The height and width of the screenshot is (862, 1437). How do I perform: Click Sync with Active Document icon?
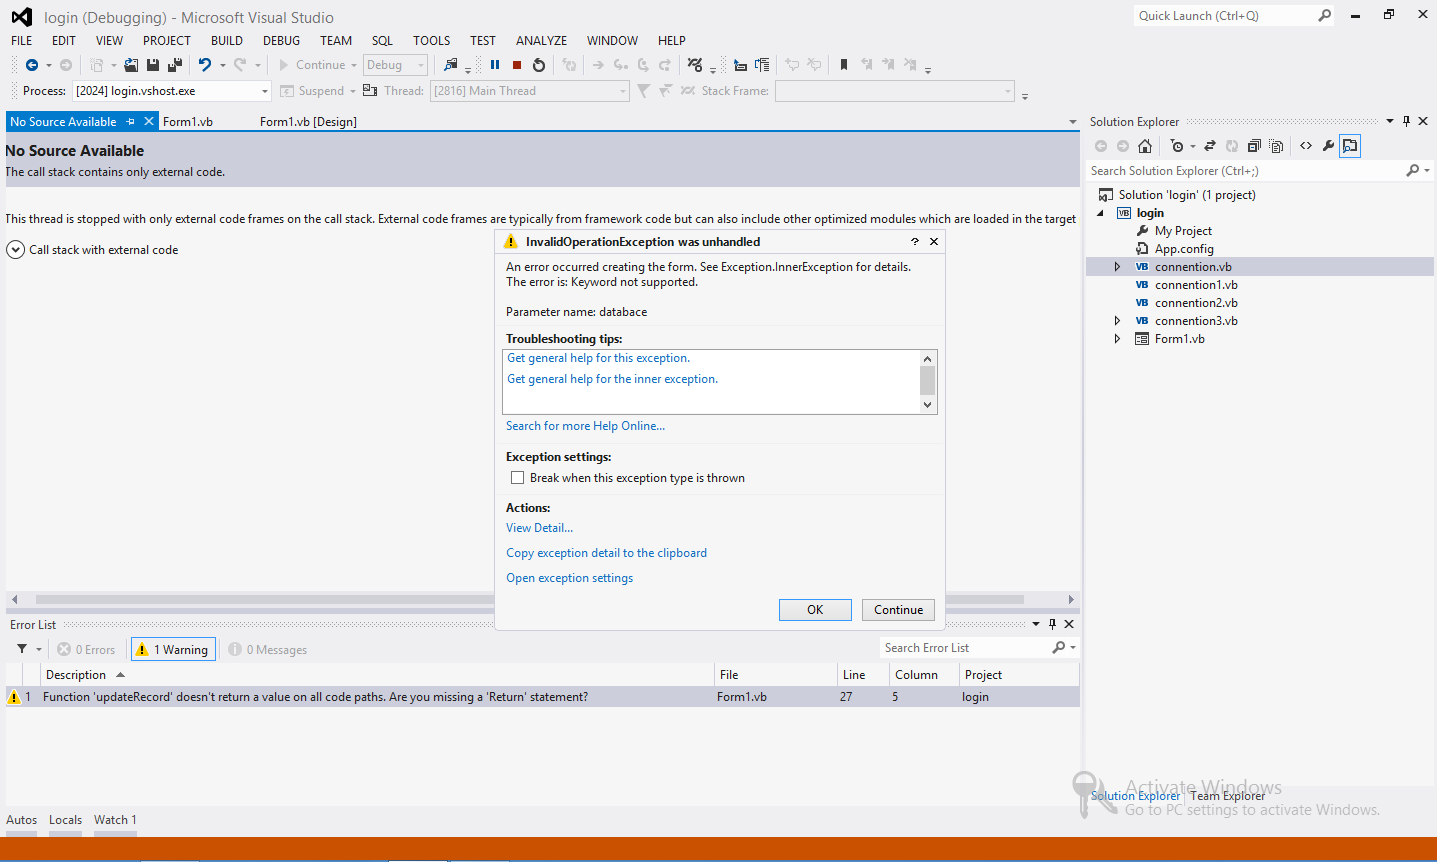pos(1210,146)
